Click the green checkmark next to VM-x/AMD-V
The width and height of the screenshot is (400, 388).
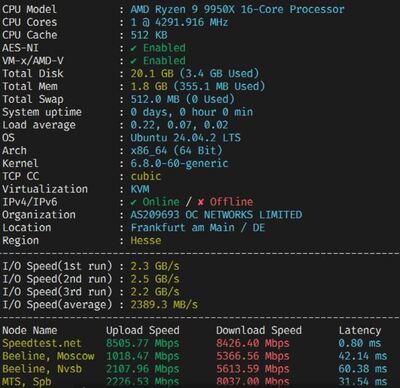coord(133,61)
